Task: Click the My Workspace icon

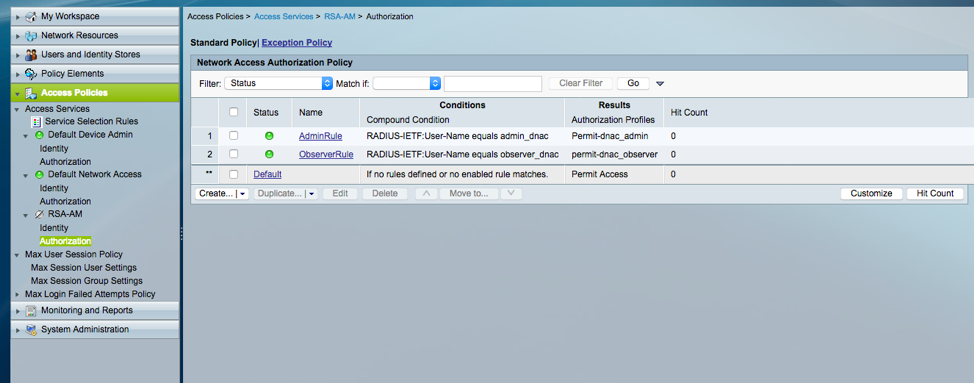Action: point(31,16)
